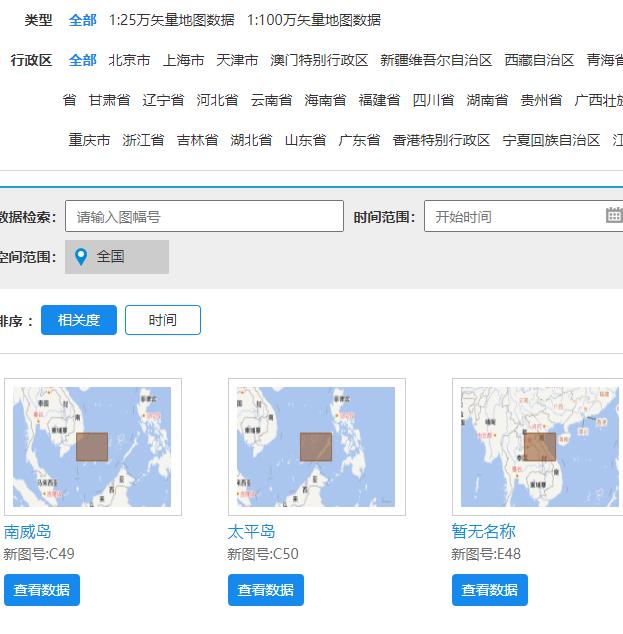Open the 南威岛 map thumbnail
Viewport: 623px width, 634px height.
[93, 447]
